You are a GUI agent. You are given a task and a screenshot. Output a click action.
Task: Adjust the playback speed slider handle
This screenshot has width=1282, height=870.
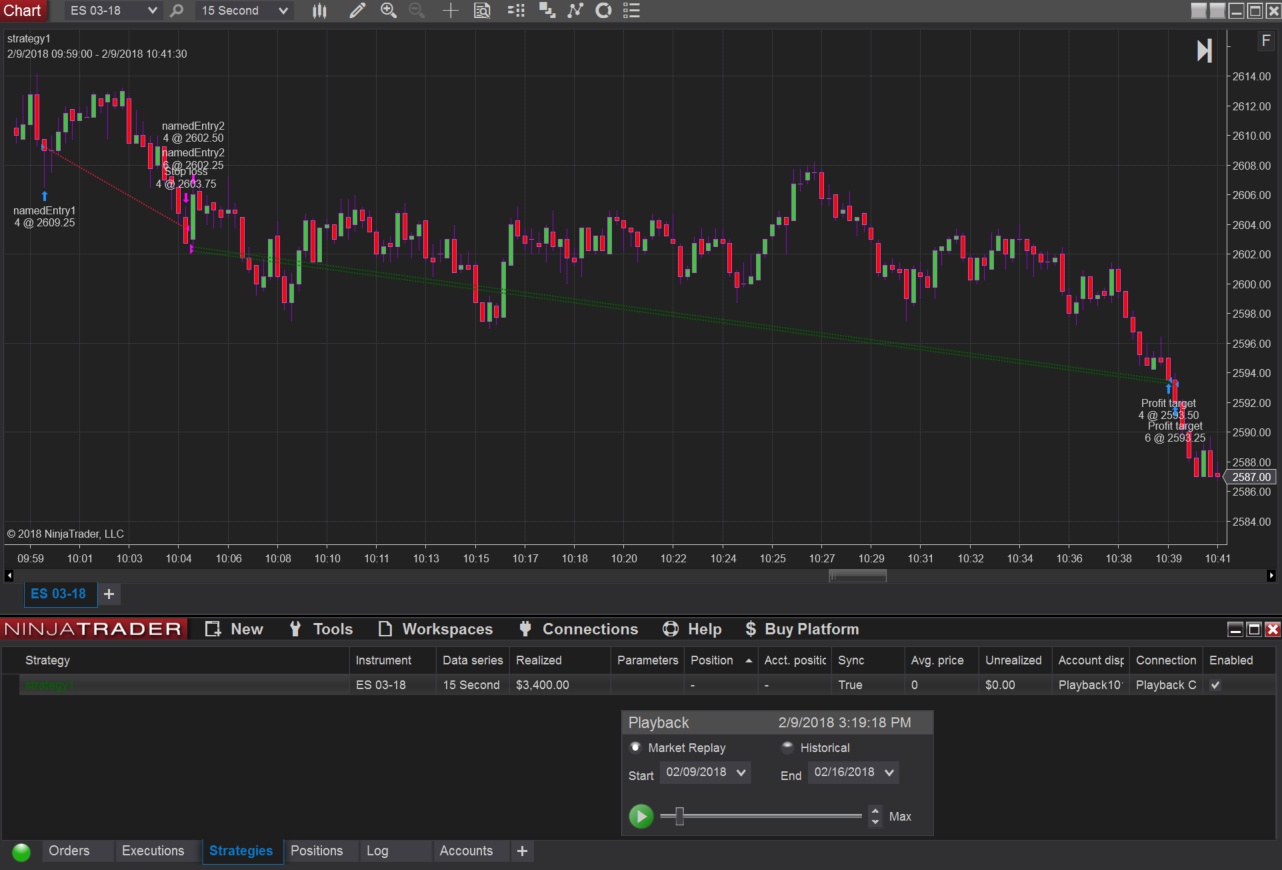coord(680,817)
